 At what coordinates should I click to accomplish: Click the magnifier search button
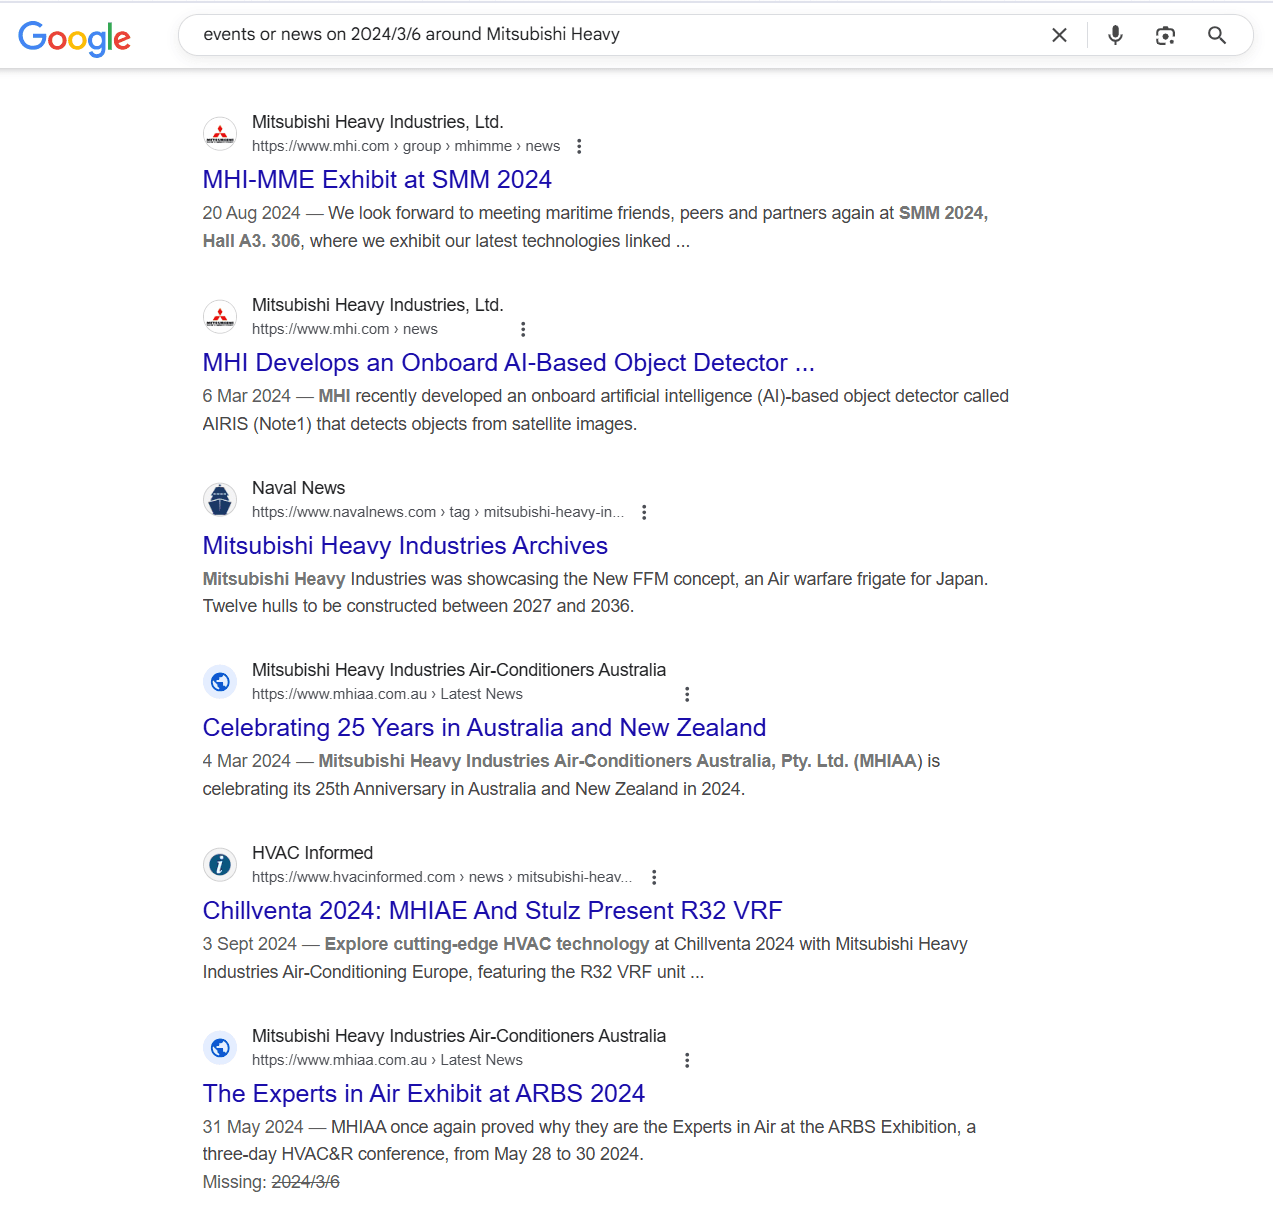[x=1217, y=35]
